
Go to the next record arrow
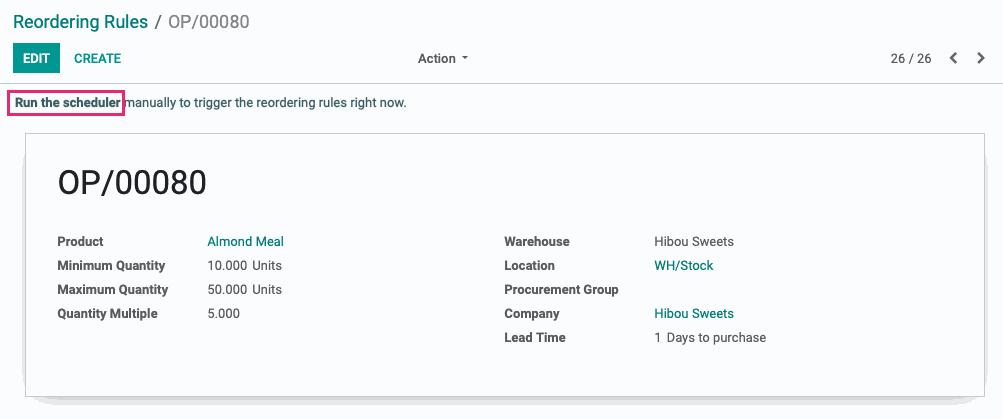(x=981, y=58)
